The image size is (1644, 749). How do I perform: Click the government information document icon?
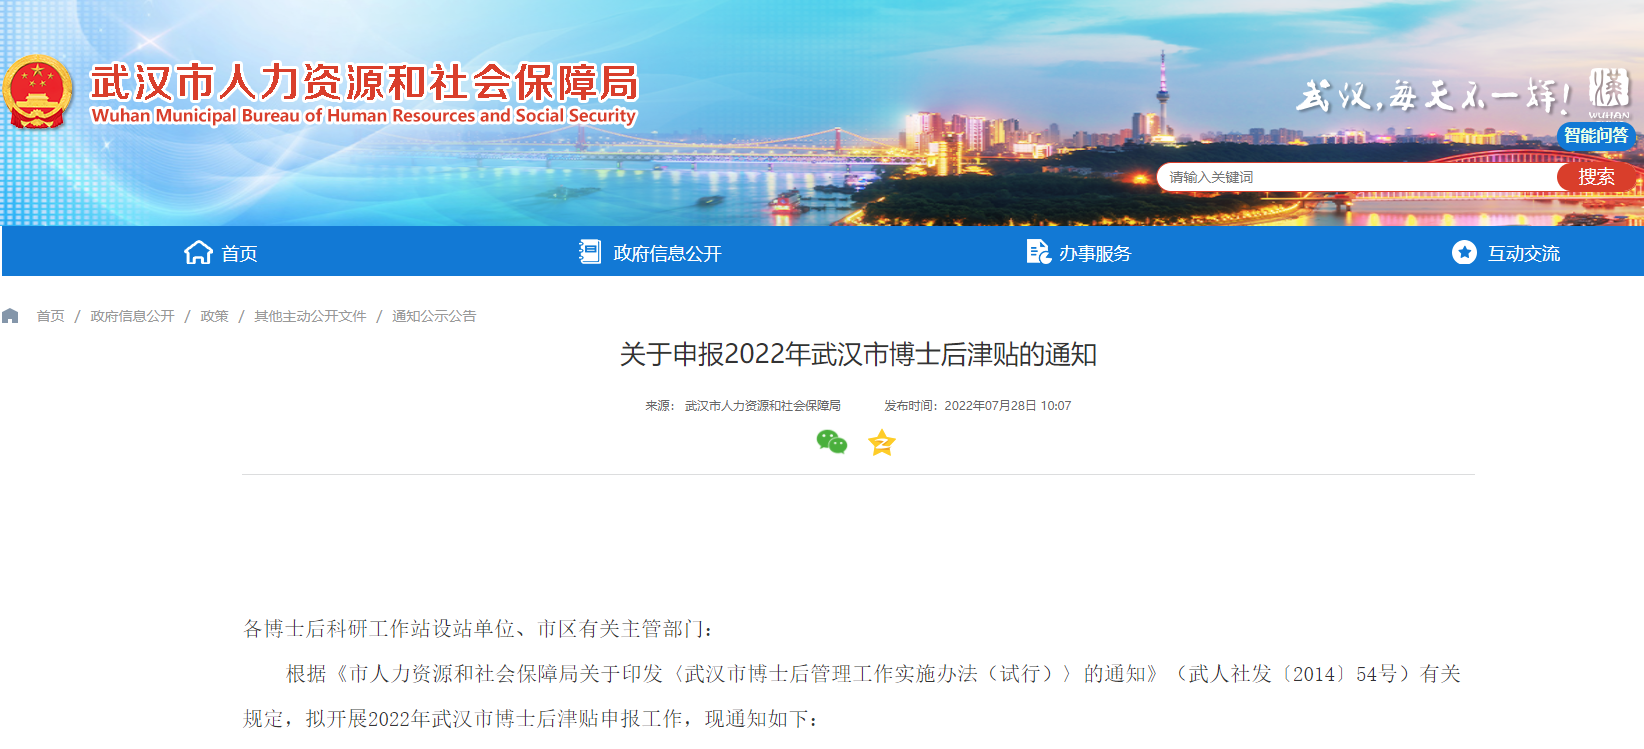[590, 252]
